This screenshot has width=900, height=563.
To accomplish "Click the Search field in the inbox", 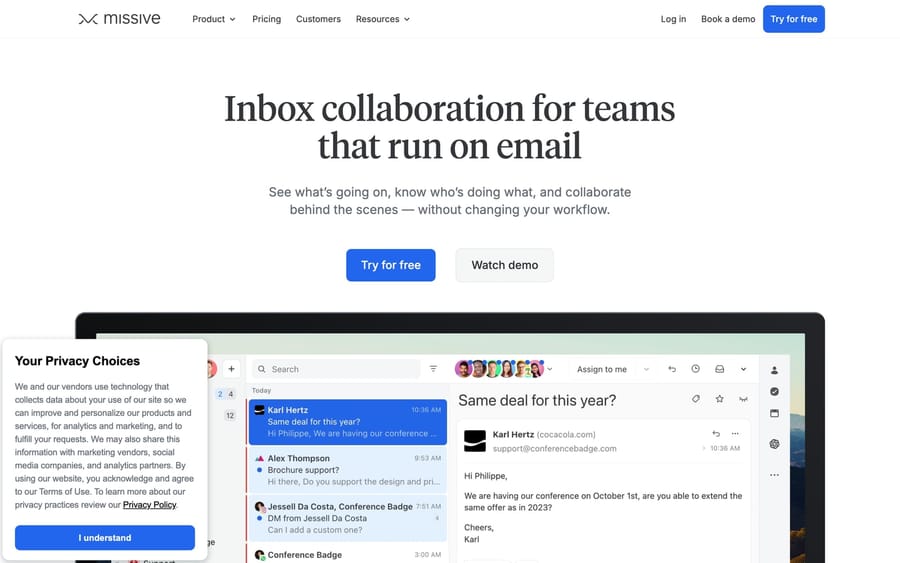I will [336, 369].
